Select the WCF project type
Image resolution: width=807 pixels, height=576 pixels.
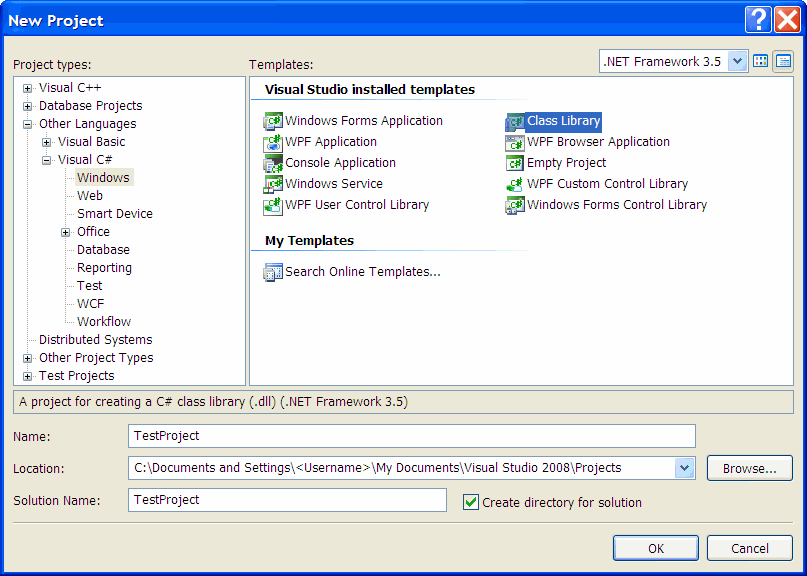90,304
